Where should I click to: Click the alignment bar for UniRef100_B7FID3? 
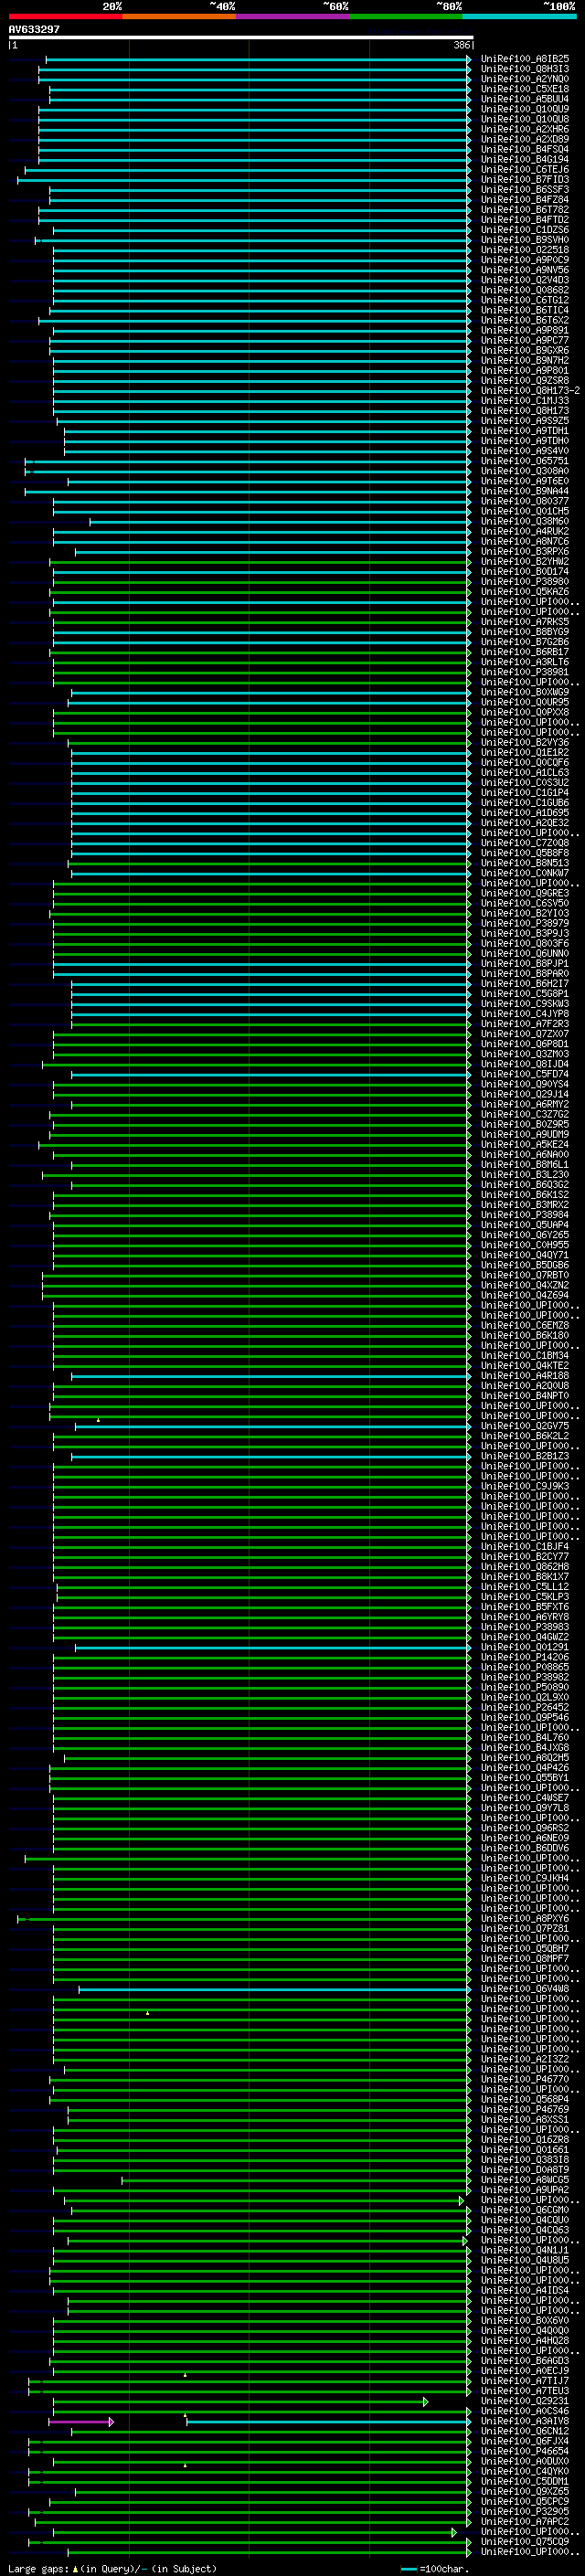point(244,180)
